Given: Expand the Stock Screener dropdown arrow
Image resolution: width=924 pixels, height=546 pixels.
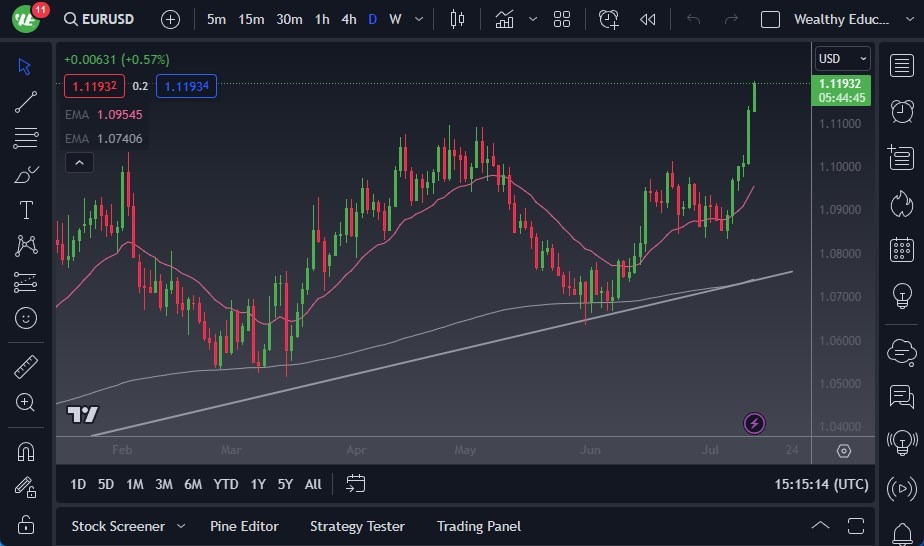Looking at the screenshot, I should click(x=181, y=526).
